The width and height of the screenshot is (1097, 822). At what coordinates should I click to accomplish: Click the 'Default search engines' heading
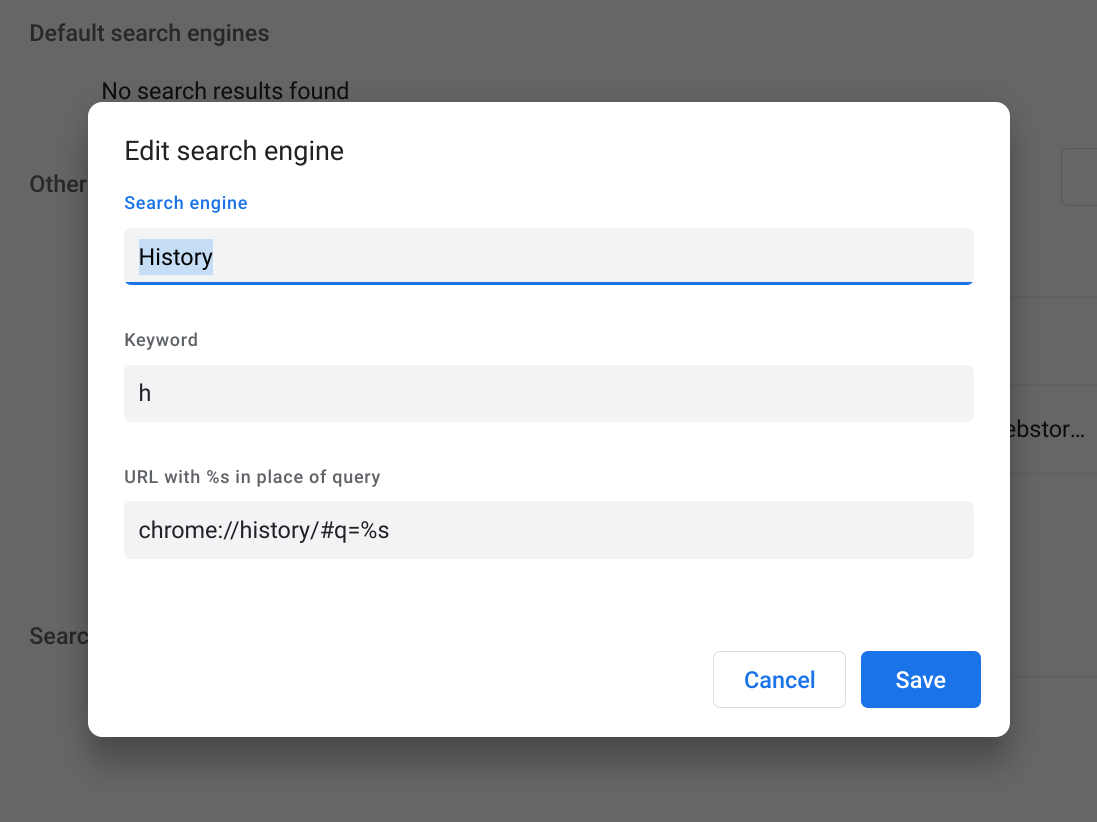(148, 32)
